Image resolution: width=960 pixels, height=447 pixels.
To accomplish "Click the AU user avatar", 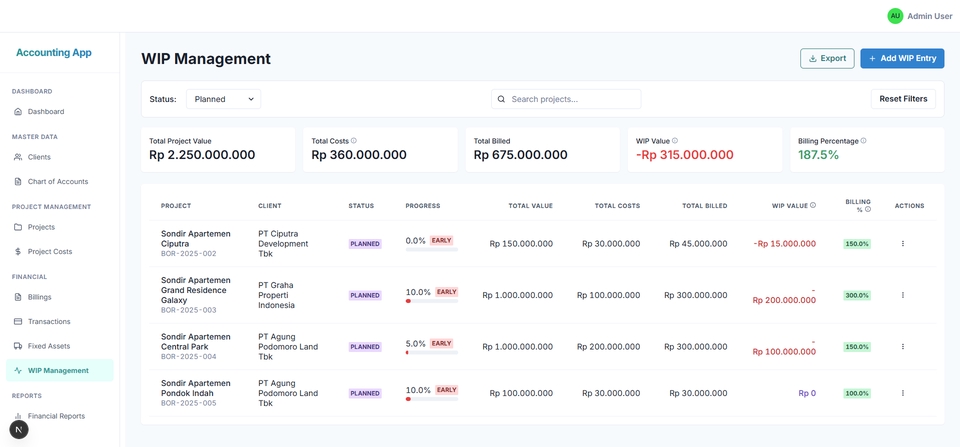I will 895,16.
